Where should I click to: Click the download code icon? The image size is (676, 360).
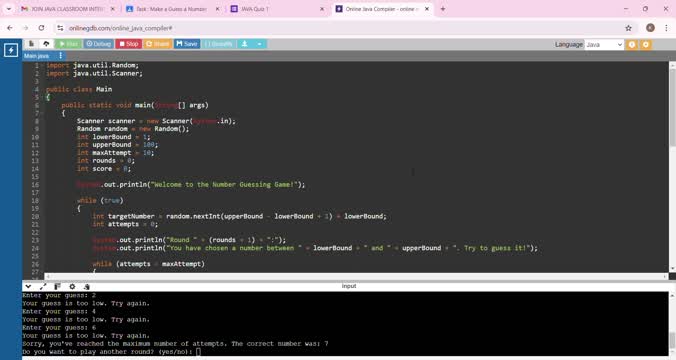coord(244,44)
